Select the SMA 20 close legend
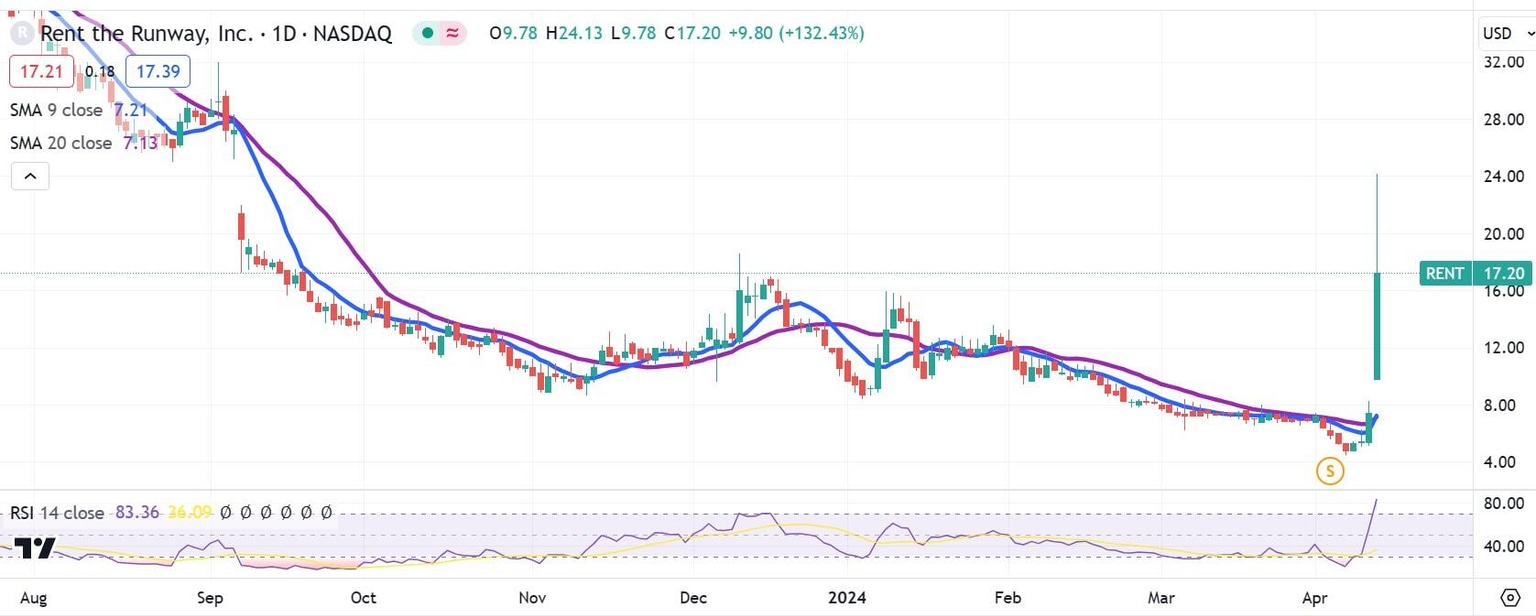 click(x=61, y=143)
